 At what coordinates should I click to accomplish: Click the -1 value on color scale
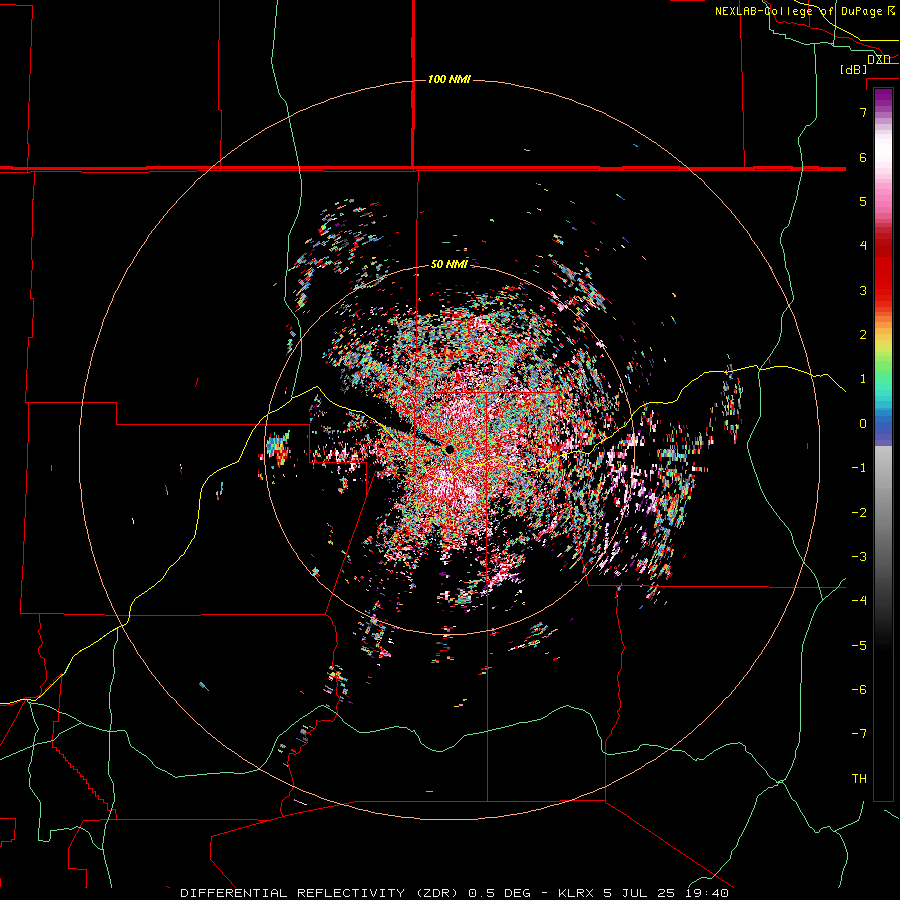click(x=859, y=468)
